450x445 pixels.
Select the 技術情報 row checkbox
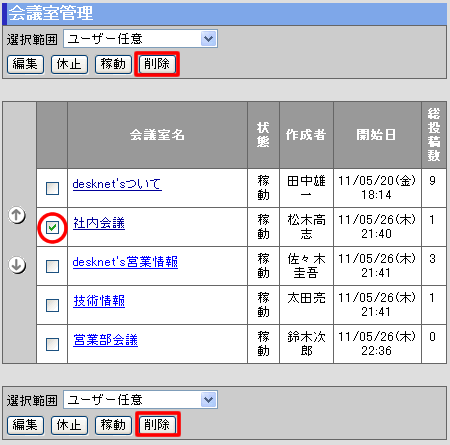[52, 305]
